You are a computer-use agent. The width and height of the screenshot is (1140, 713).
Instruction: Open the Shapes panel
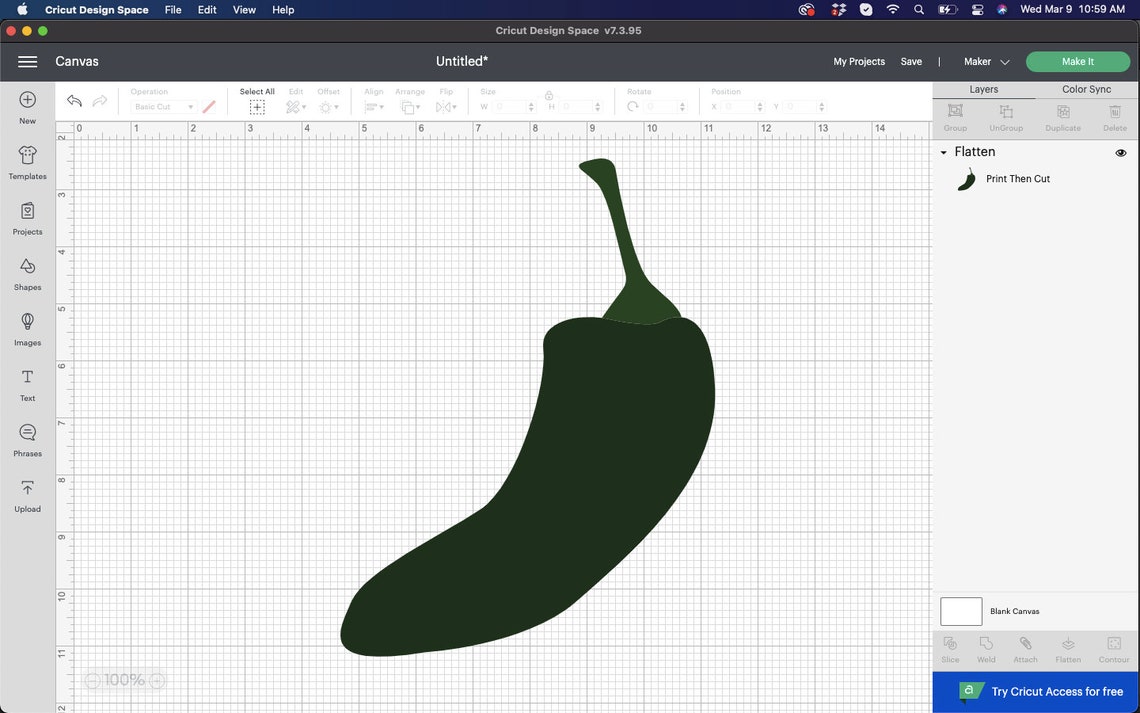[27, 270]
